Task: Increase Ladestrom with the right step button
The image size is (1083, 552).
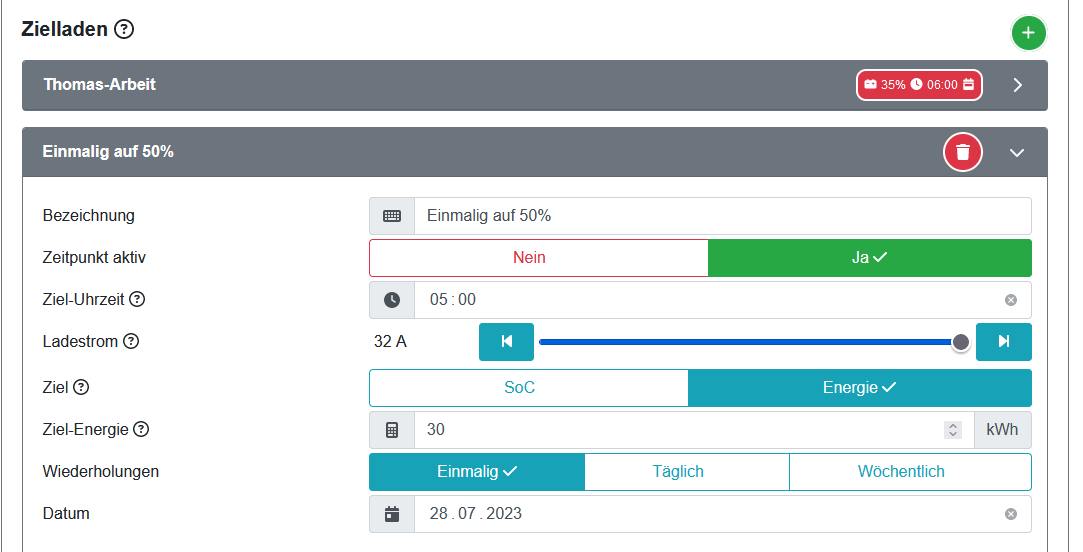Action: pyautogui.click(x=1003, y=342)
